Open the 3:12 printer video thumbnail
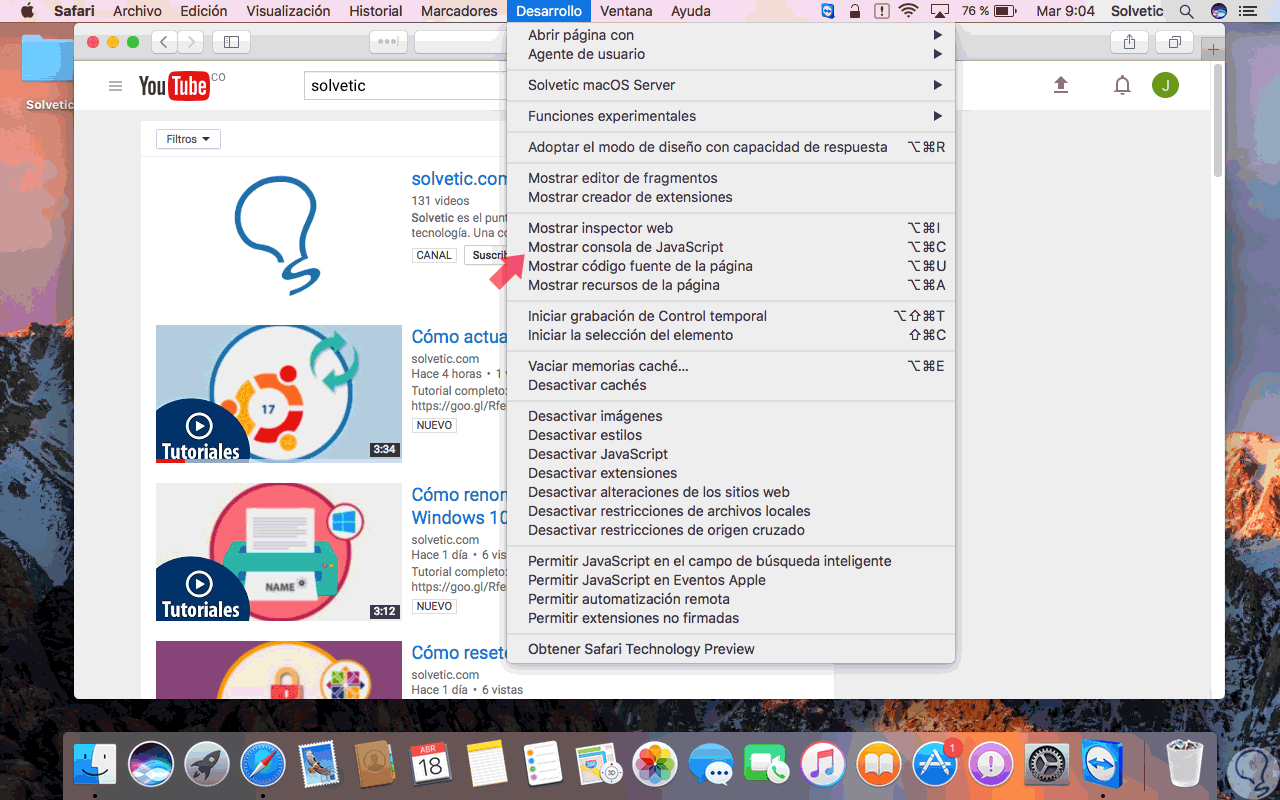 tap(279, 552)
